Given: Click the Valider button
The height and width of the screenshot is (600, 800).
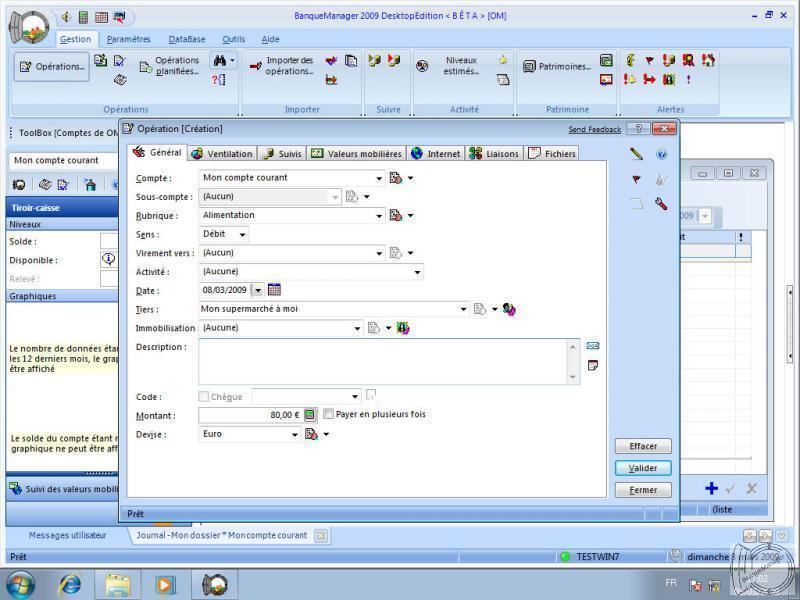Looking at the screenshot, I should [643, 468].
